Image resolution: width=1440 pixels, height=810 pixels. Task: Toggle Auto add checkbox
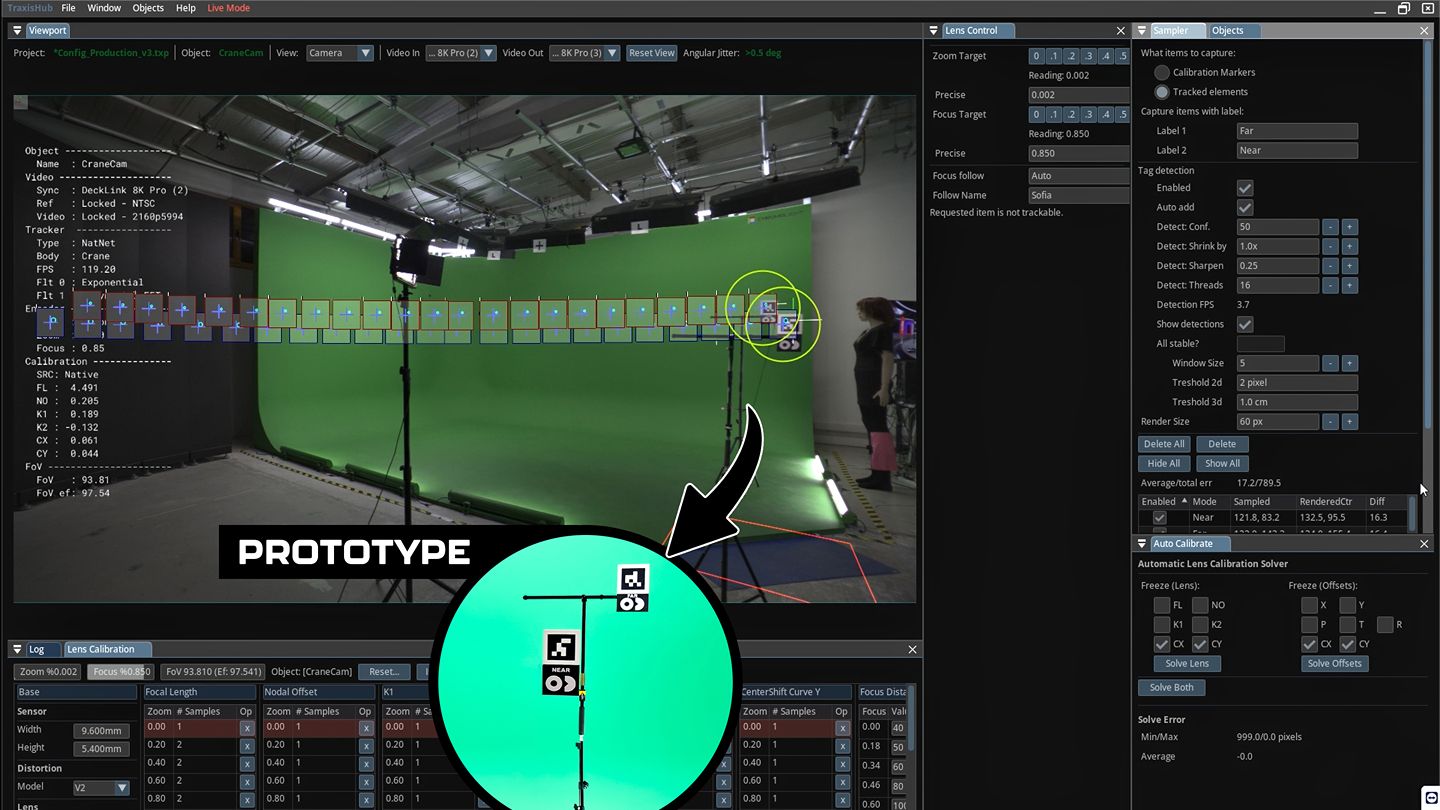tap(1245, 208)
